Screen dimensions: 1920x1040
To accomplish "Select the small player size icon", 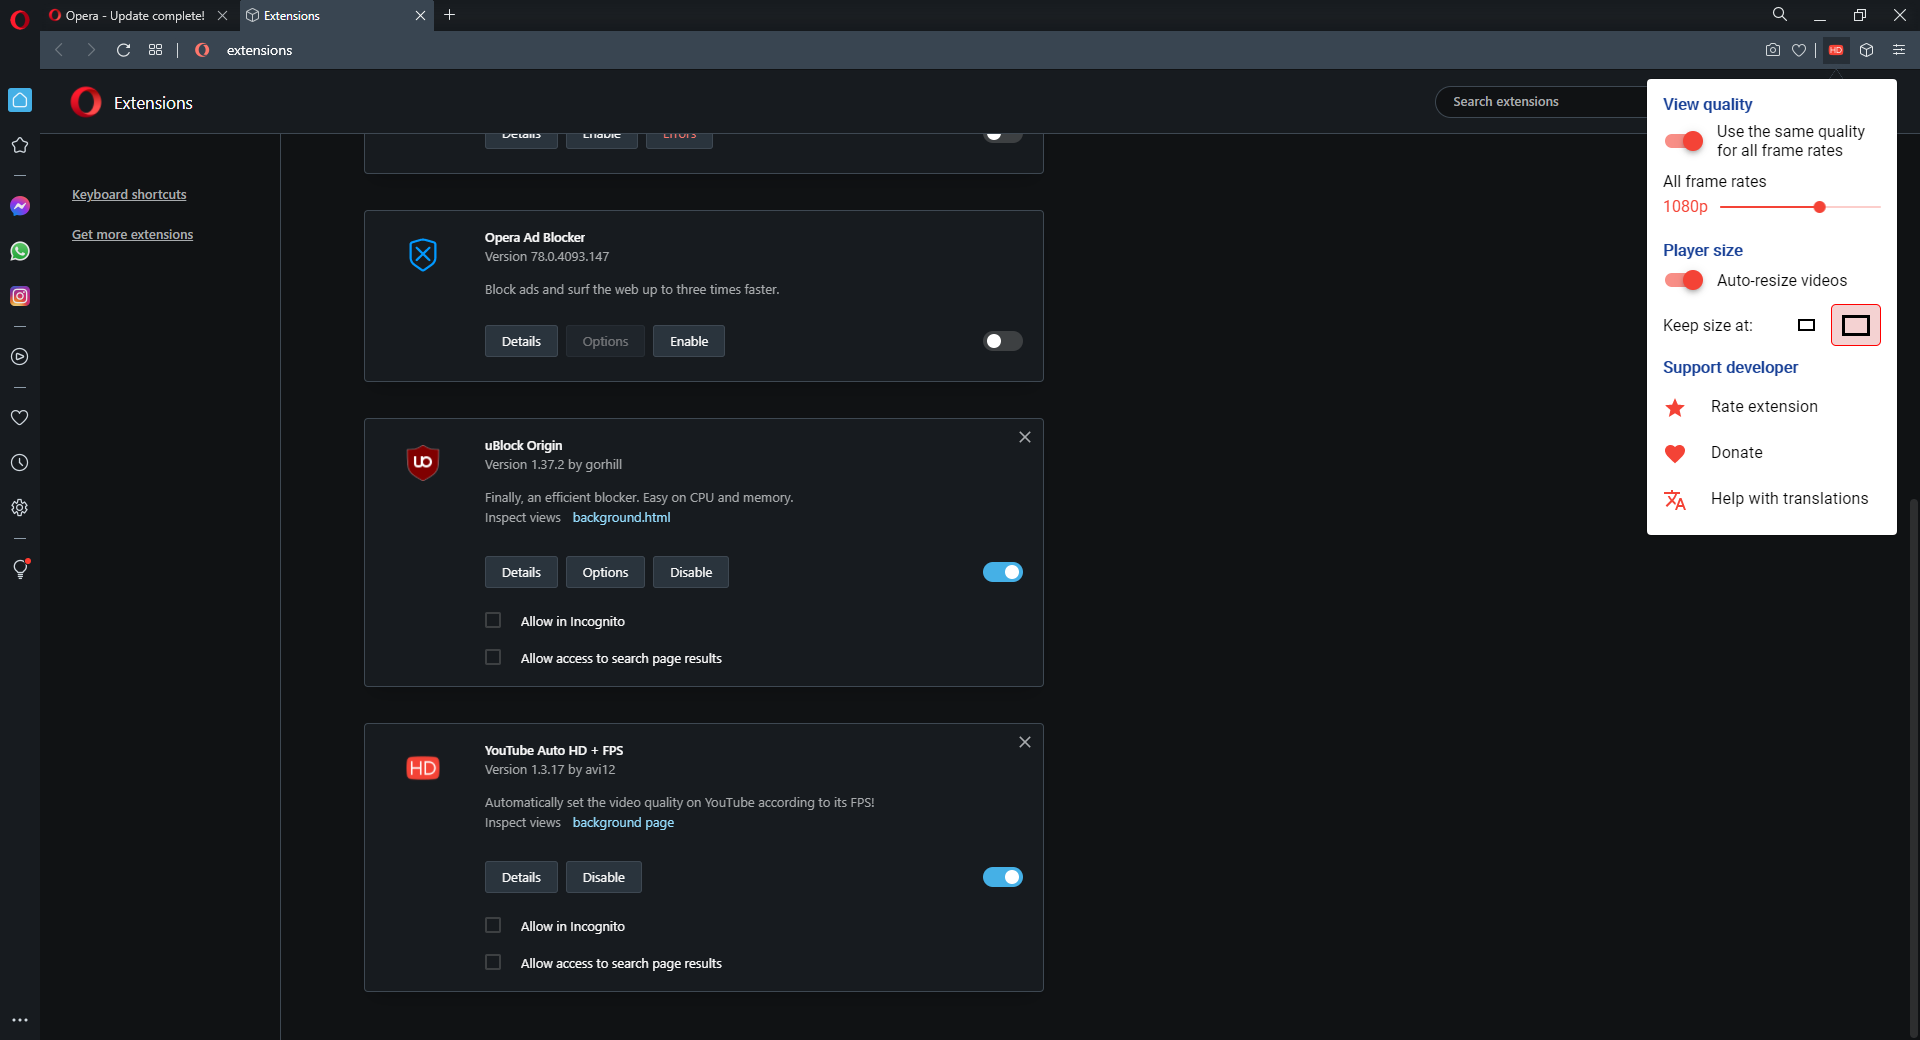I will [1806, 325].
